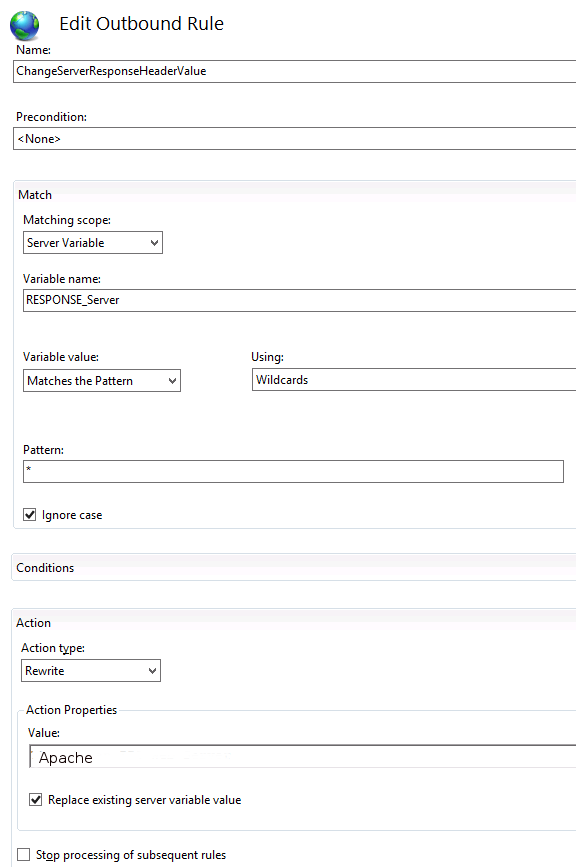Uncheck Replace existing server variable value
The width and height of the screenshot is (576, 867).
(x=35, y=800)
